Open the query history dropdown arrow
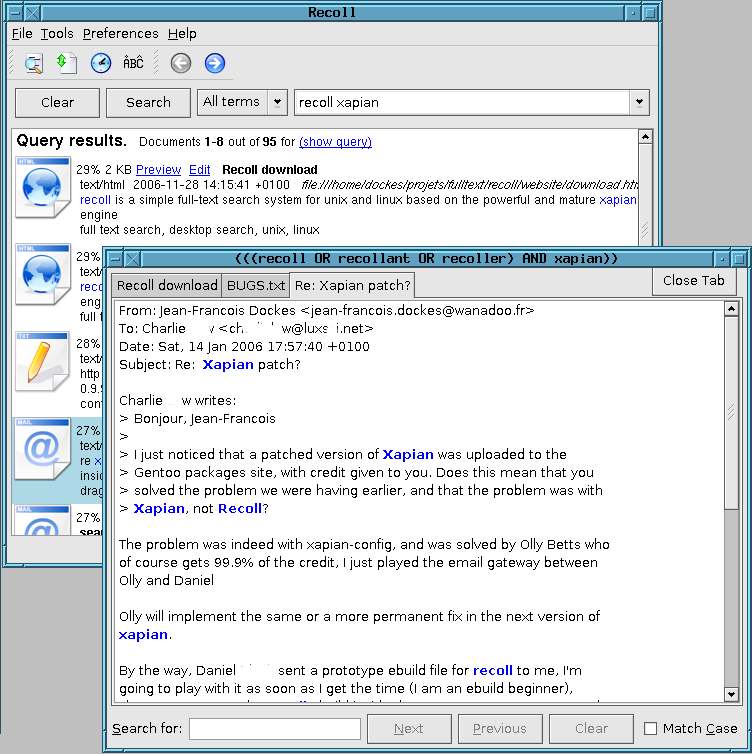The image size is (752, 754). click(639, 102)
